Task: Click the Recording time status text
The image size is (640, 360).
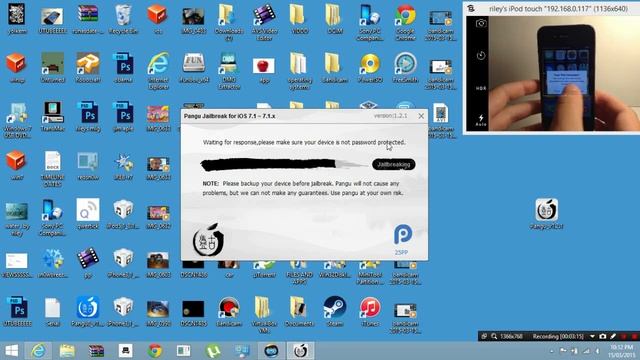Action: [558, 336]
